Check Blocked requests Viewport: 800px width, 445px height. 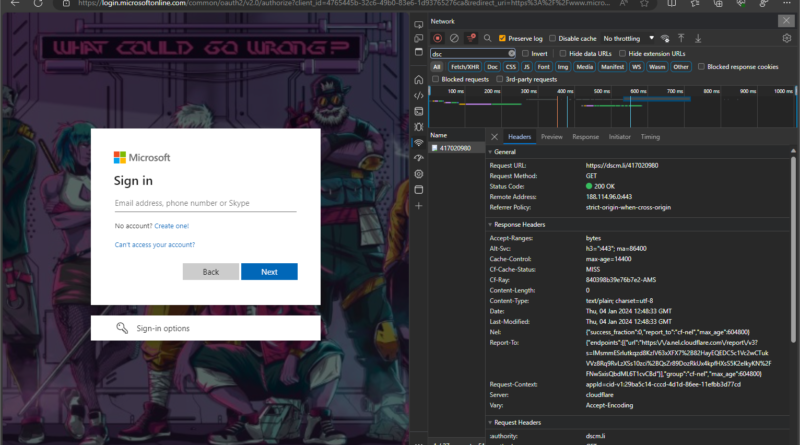point(435,79)
